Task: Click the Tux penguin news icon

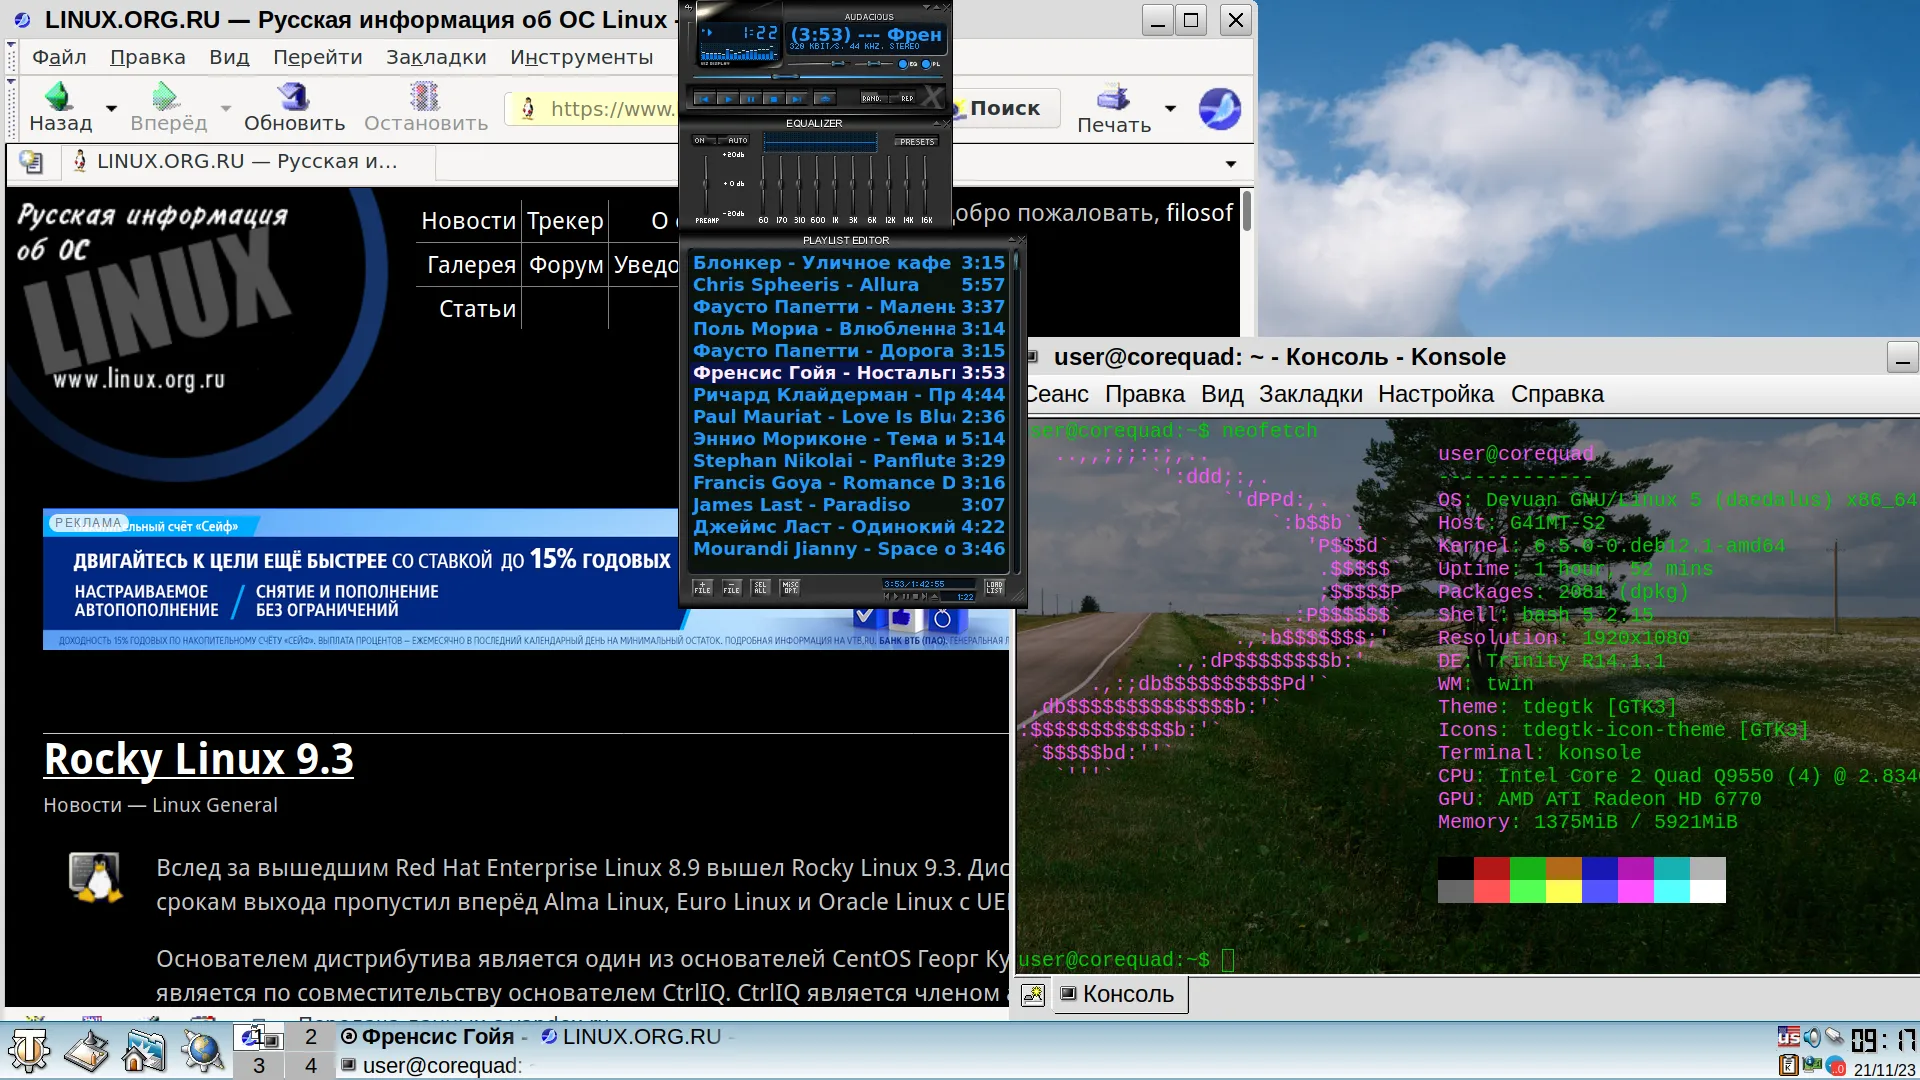Action: coord(95,878)
